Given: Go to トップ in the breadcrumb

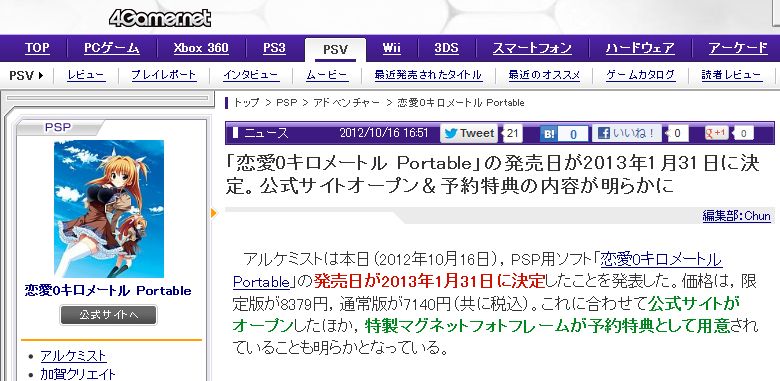Looking at the screenshot, I should tap(247, 103).
